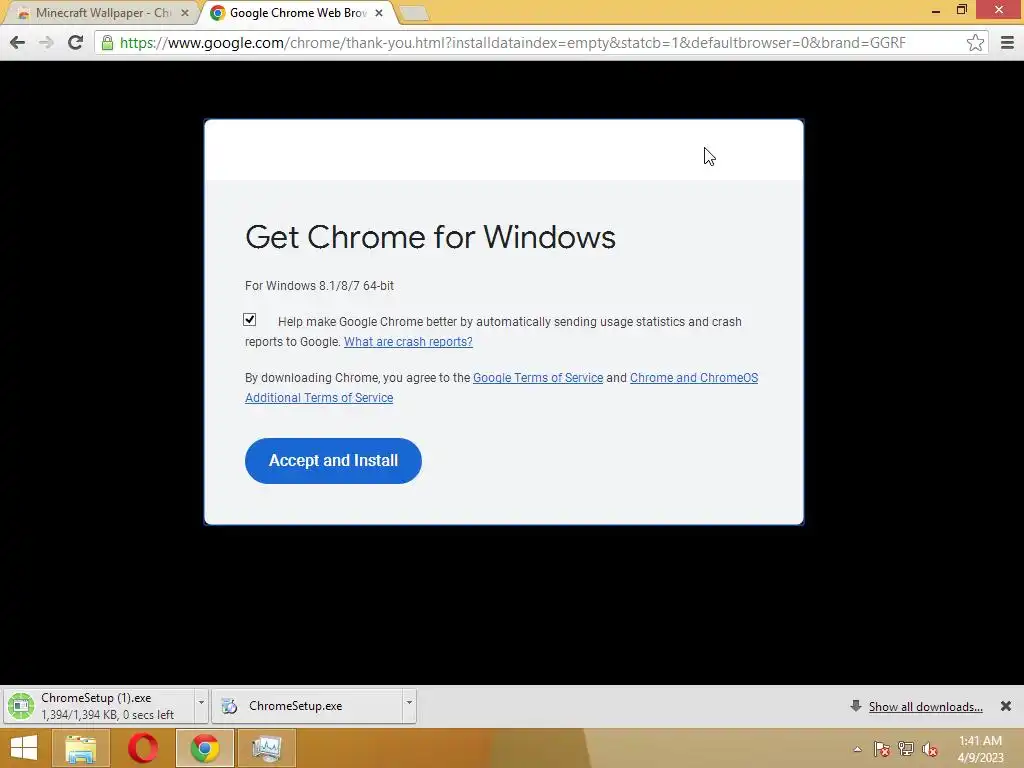Open the ChromeSetup.exe download item

tap(307, 706)
